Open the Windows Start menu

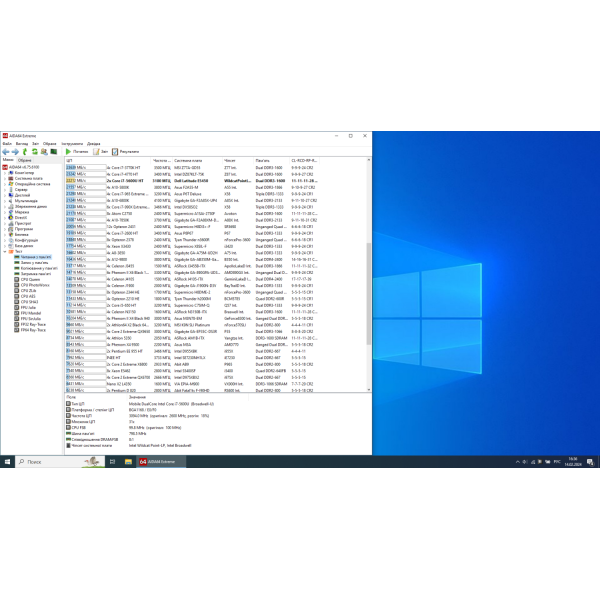7,462
